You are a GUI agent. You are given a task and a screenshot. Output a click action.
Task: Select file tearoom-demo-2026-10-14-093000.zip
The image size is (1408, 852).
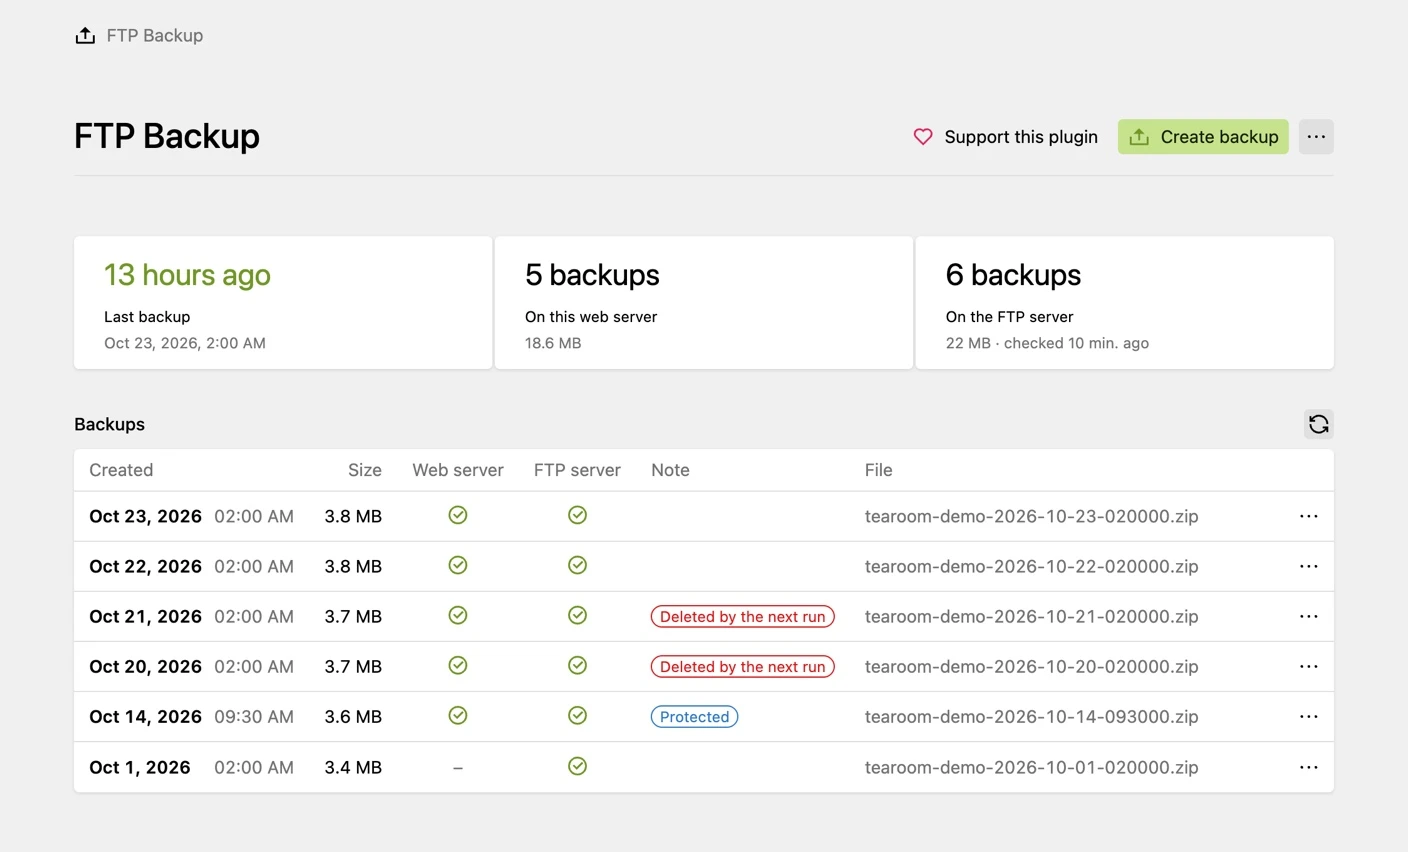pyautogui.click(x=1032, y=716)
